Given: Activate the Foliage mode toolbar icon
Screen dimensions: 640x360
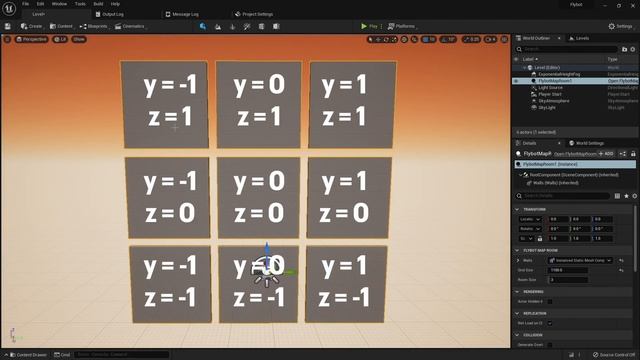Looking at the screenshot, I should point(233,27).
